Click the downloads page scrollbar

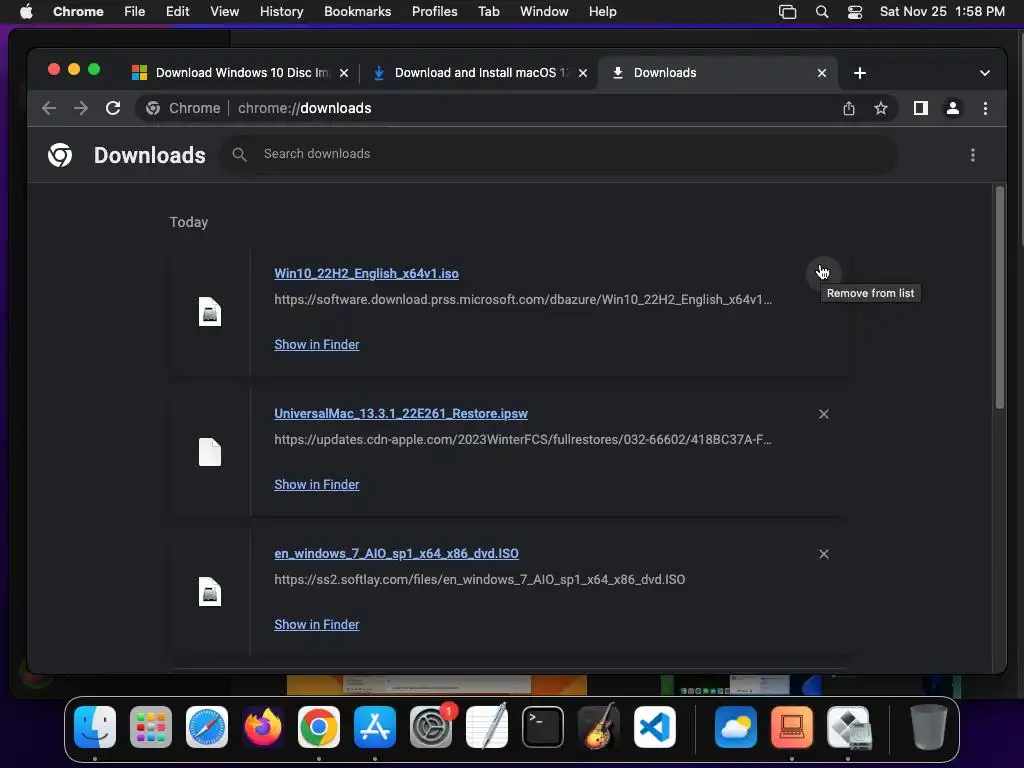(999, 298)
